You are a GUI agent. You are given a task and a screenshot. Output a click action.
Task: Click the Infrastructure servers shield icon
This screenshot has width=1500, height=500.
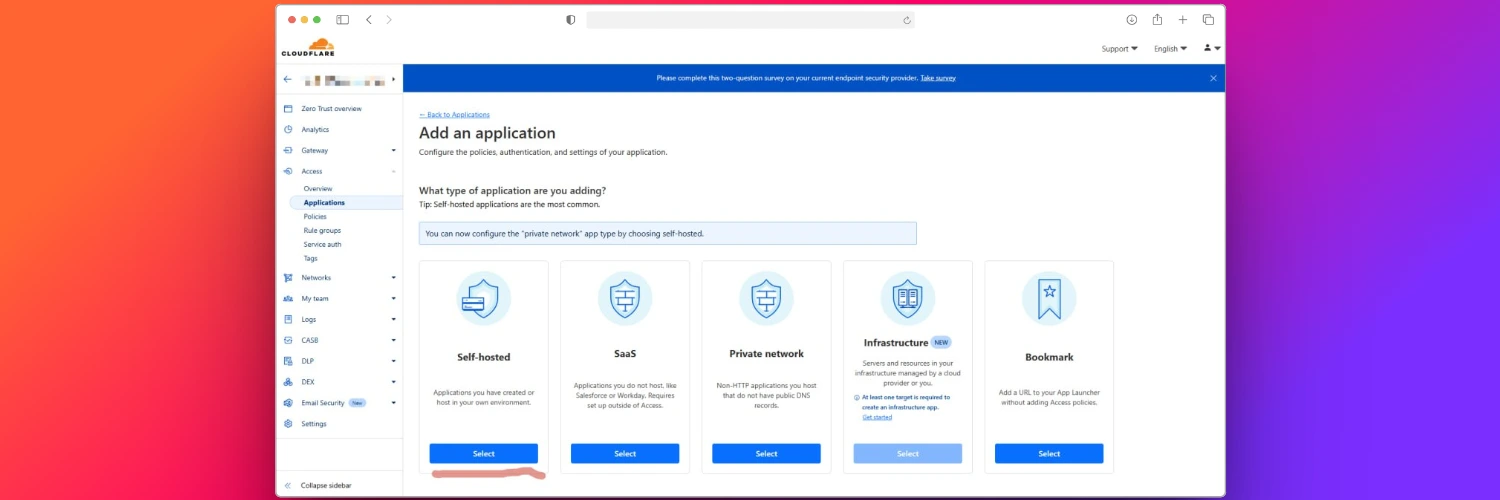[x=907, y=298]
